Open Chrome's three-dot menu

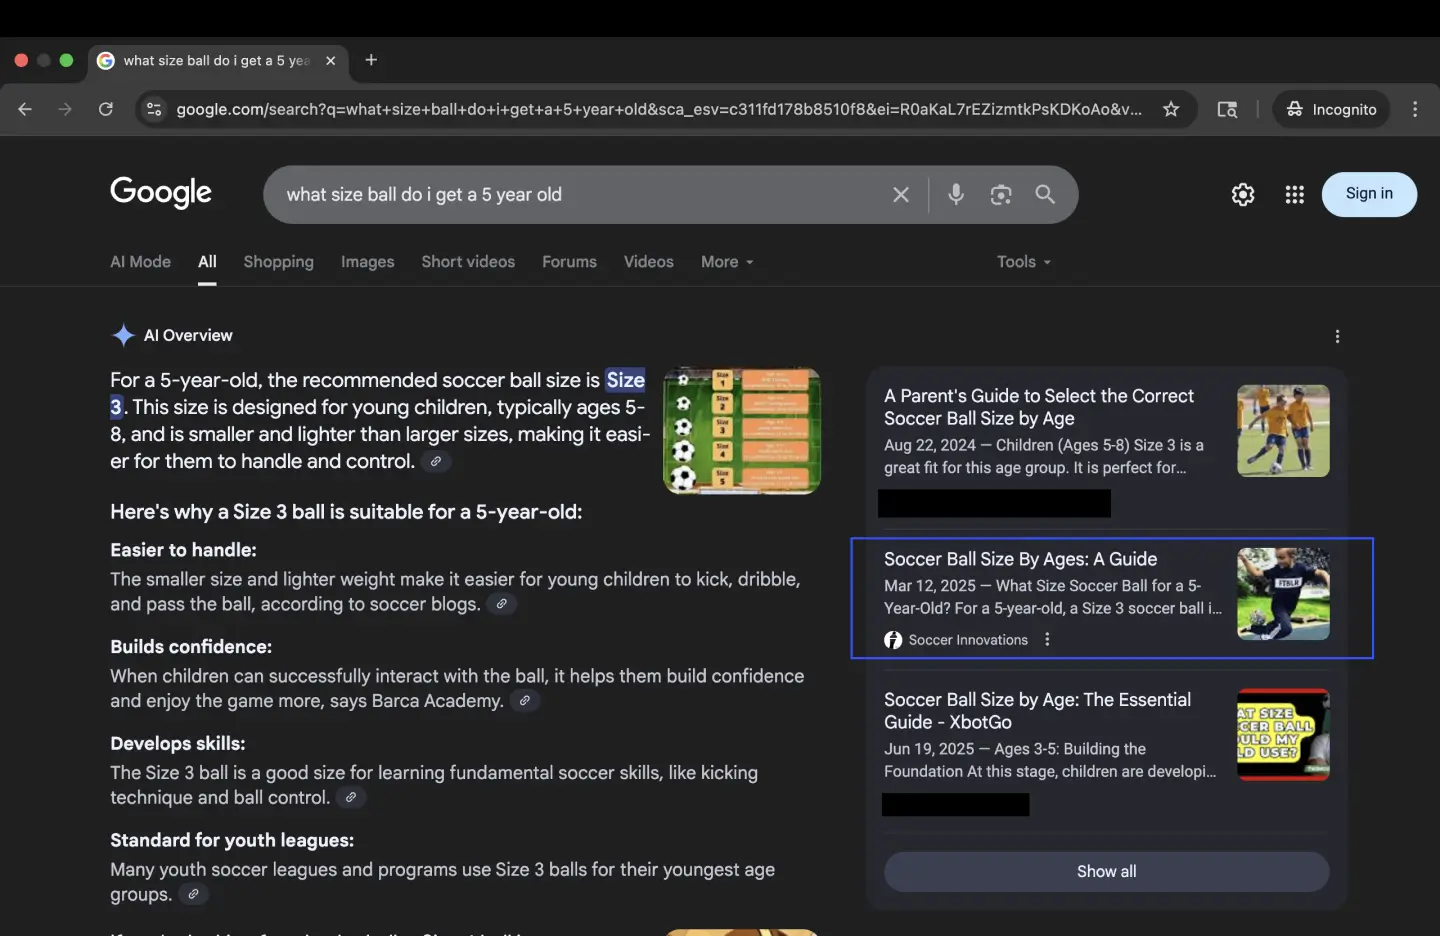[x=1414, y=109]
